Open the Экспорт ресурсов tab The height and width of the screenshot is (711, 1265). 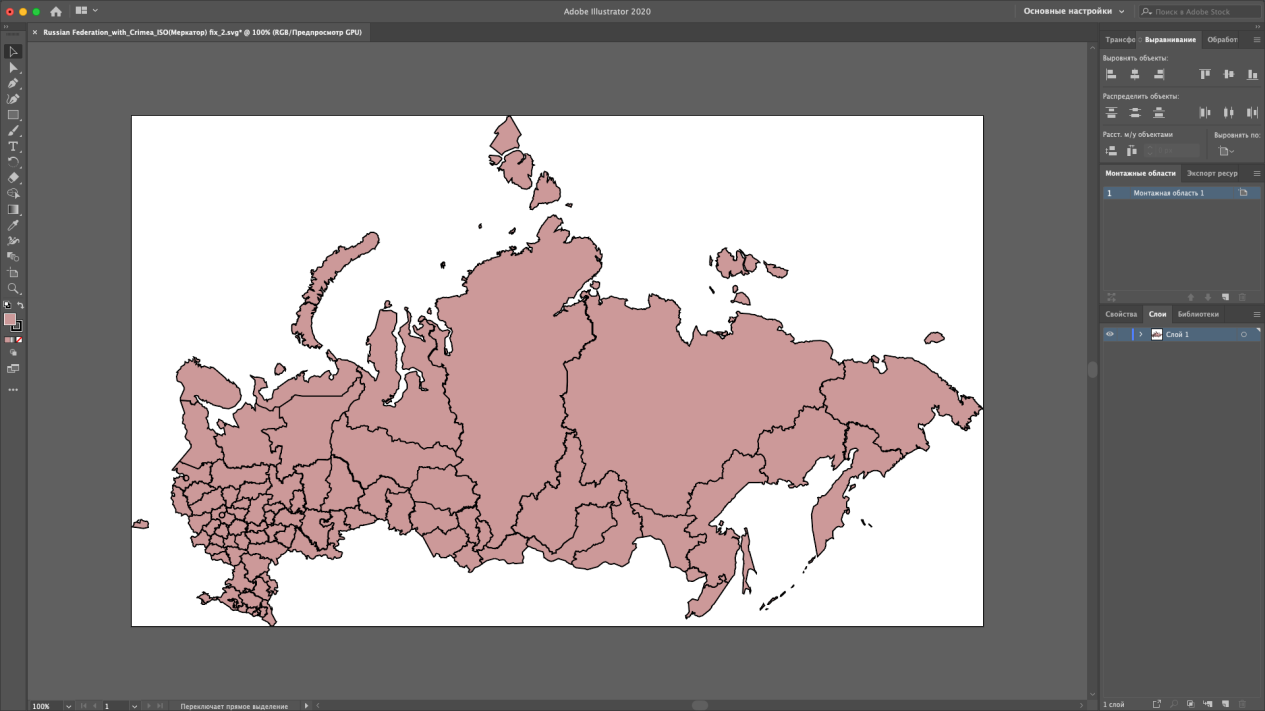1212,173
